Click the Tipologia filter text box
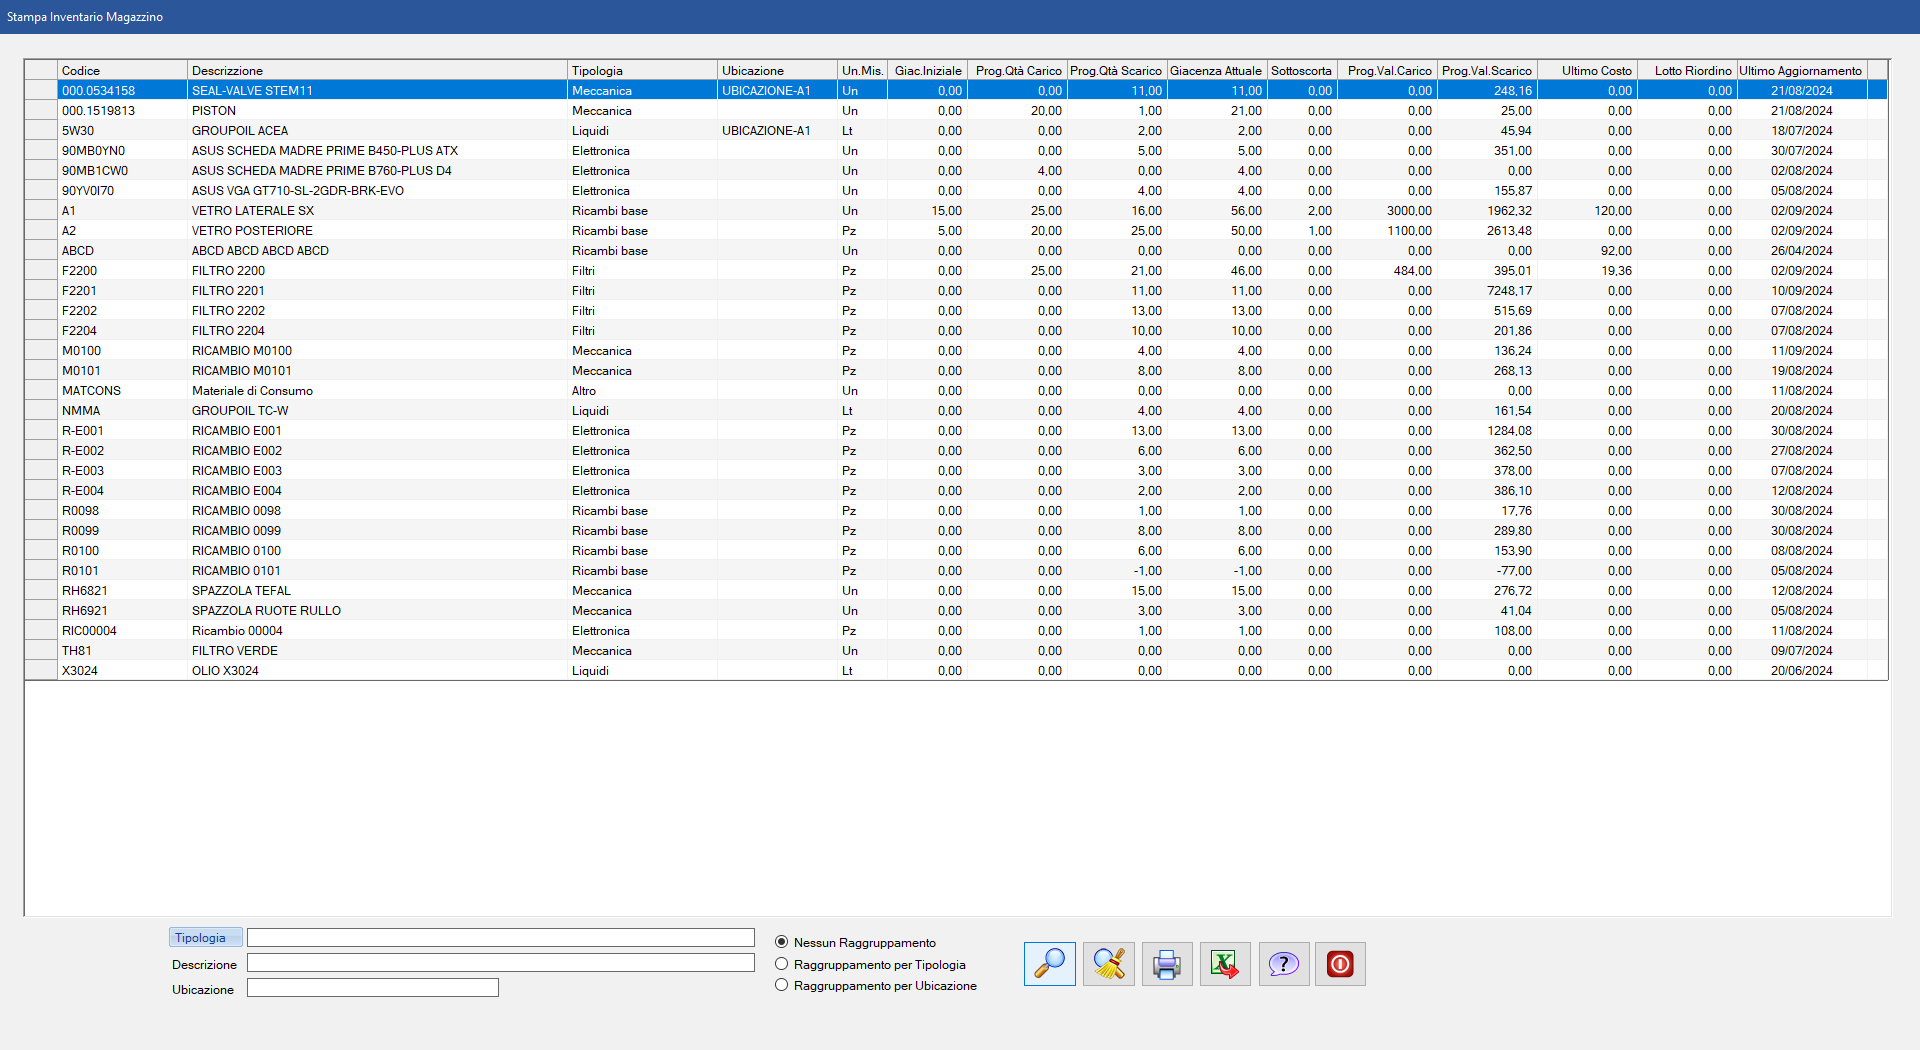 [x=500, y=938]
